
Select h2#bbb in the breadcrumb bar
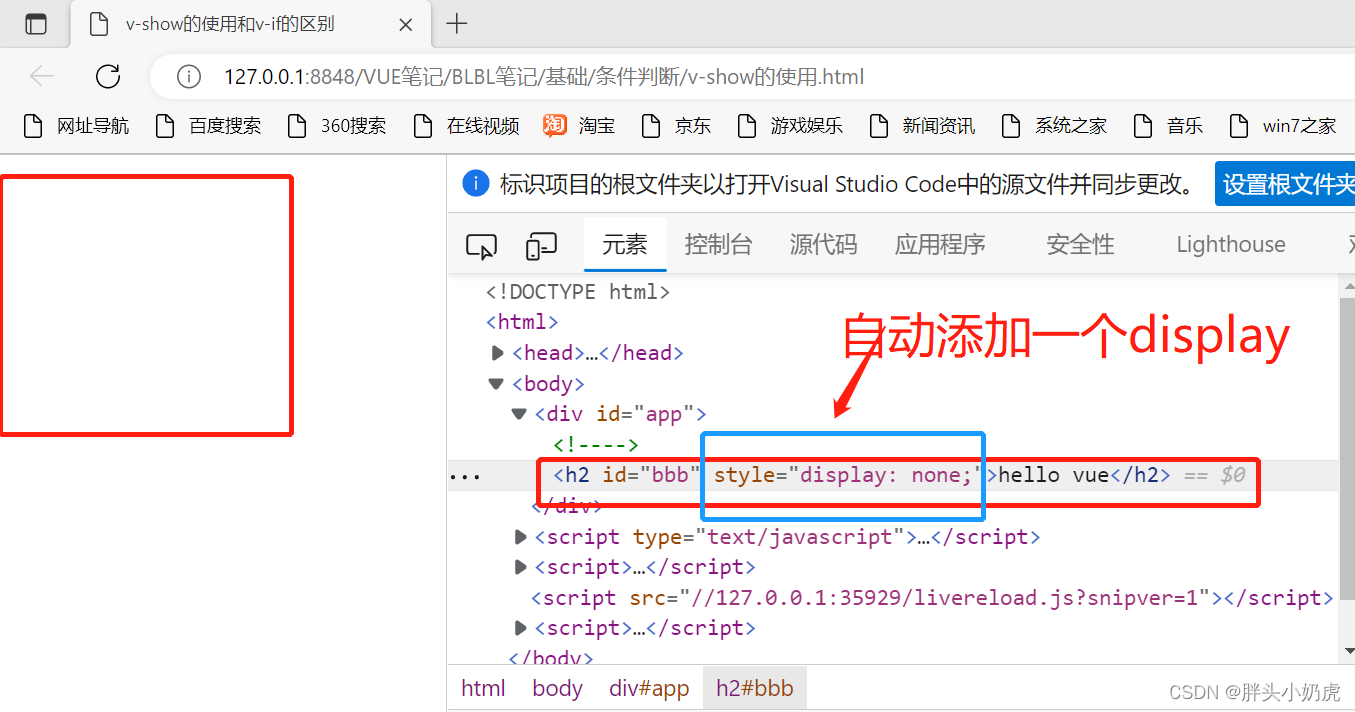tap(754, 688)
